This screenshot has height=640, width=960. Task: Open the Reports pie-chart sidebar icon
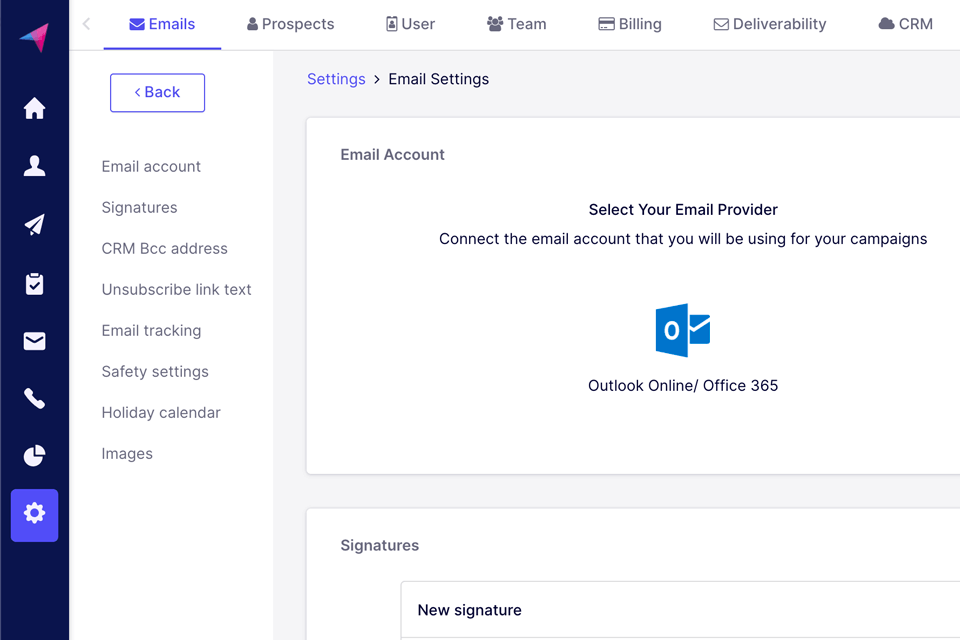click(x=34, y=456)
